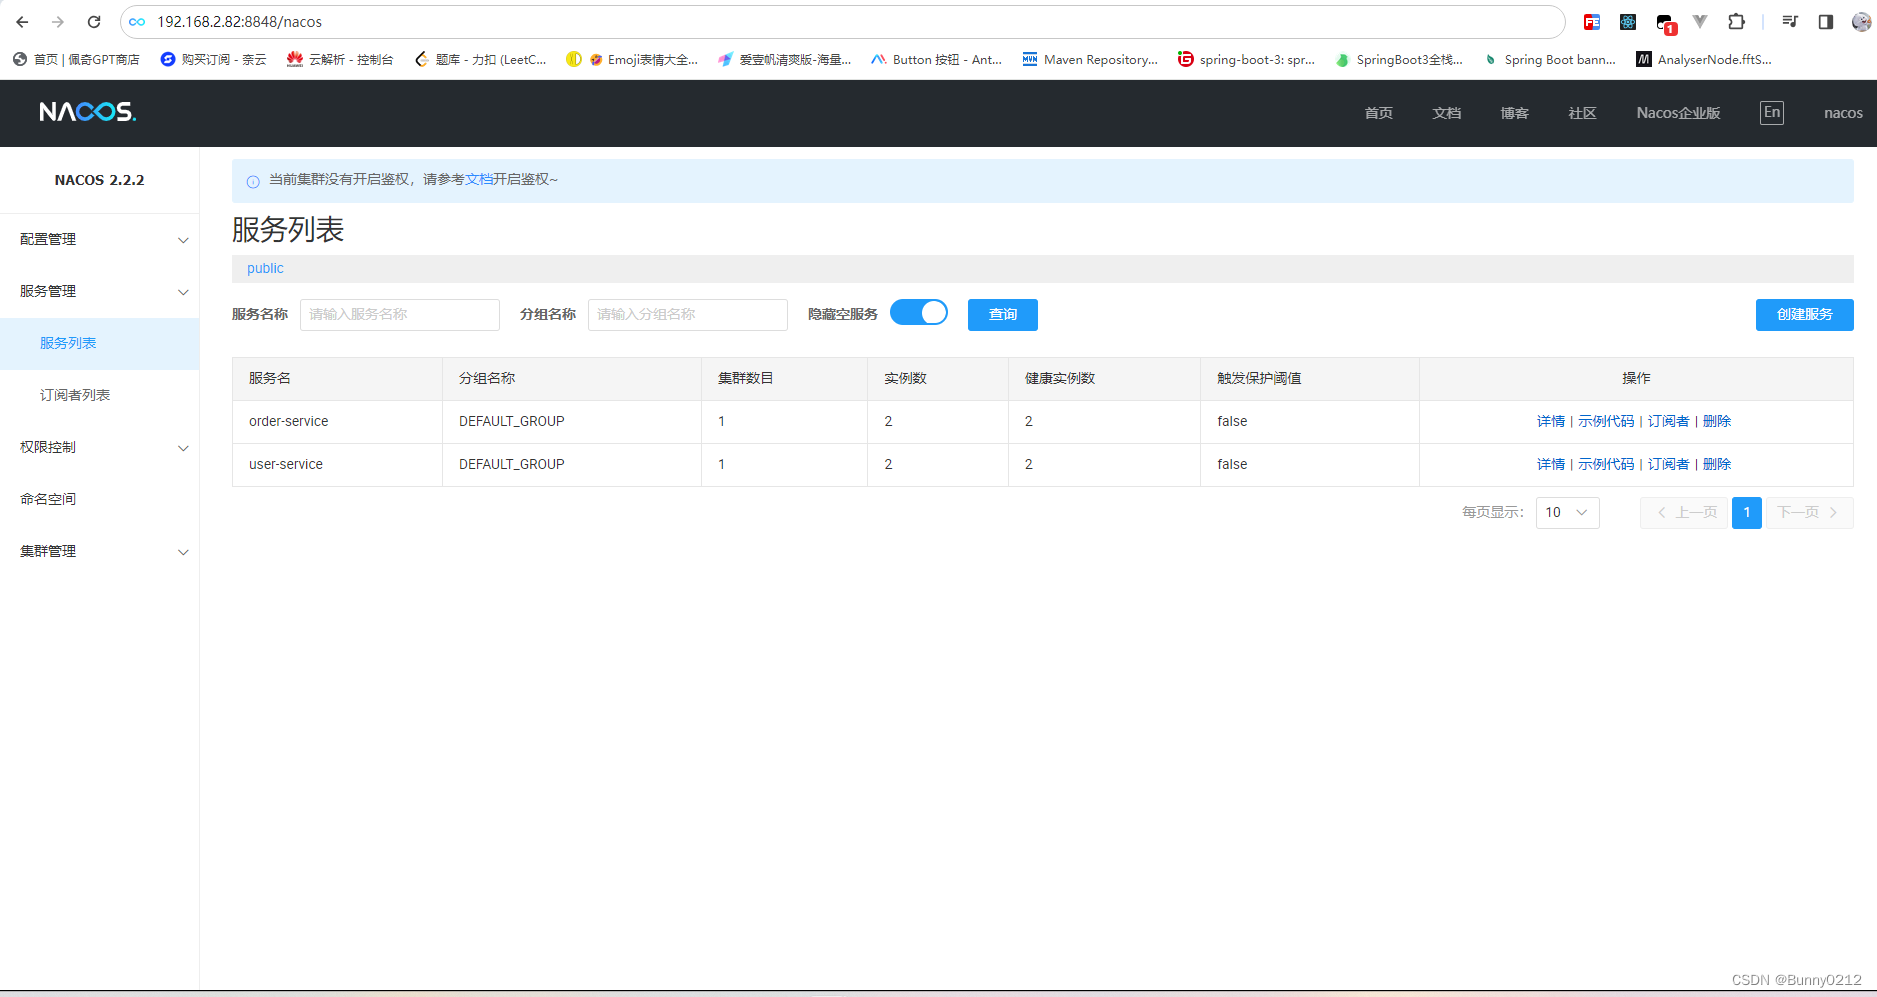Open the 云解析 - 控制台 bookmark

pos(340,60)
